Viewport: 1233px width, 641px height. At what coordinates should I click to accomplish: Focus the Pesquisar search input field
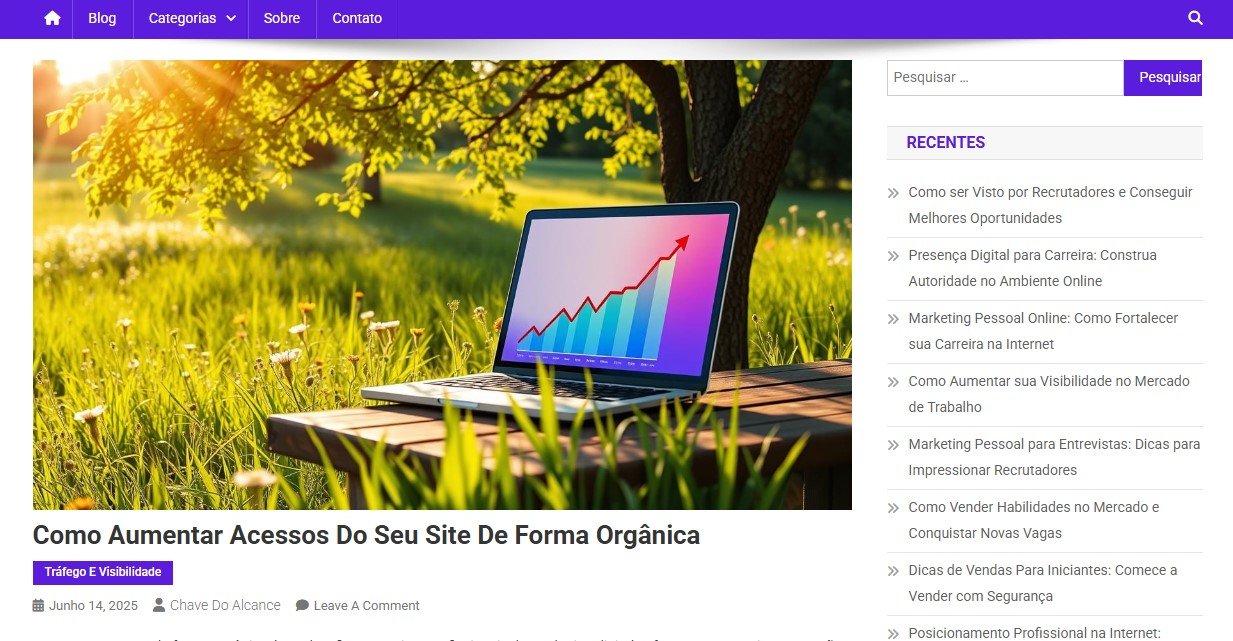coord(1005,78)
